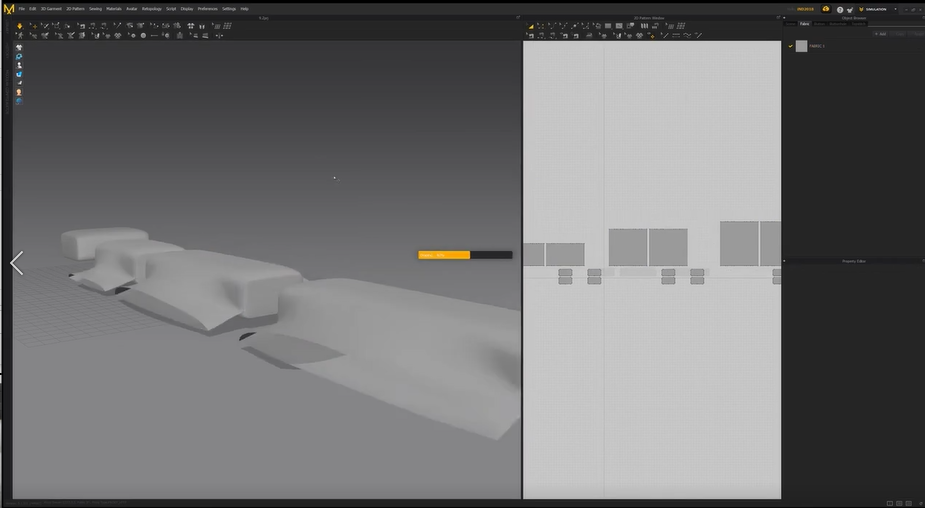Select the Select/Move tool with yellow star
The height and width of the screenshot is (508, 925).
point(32,26)
